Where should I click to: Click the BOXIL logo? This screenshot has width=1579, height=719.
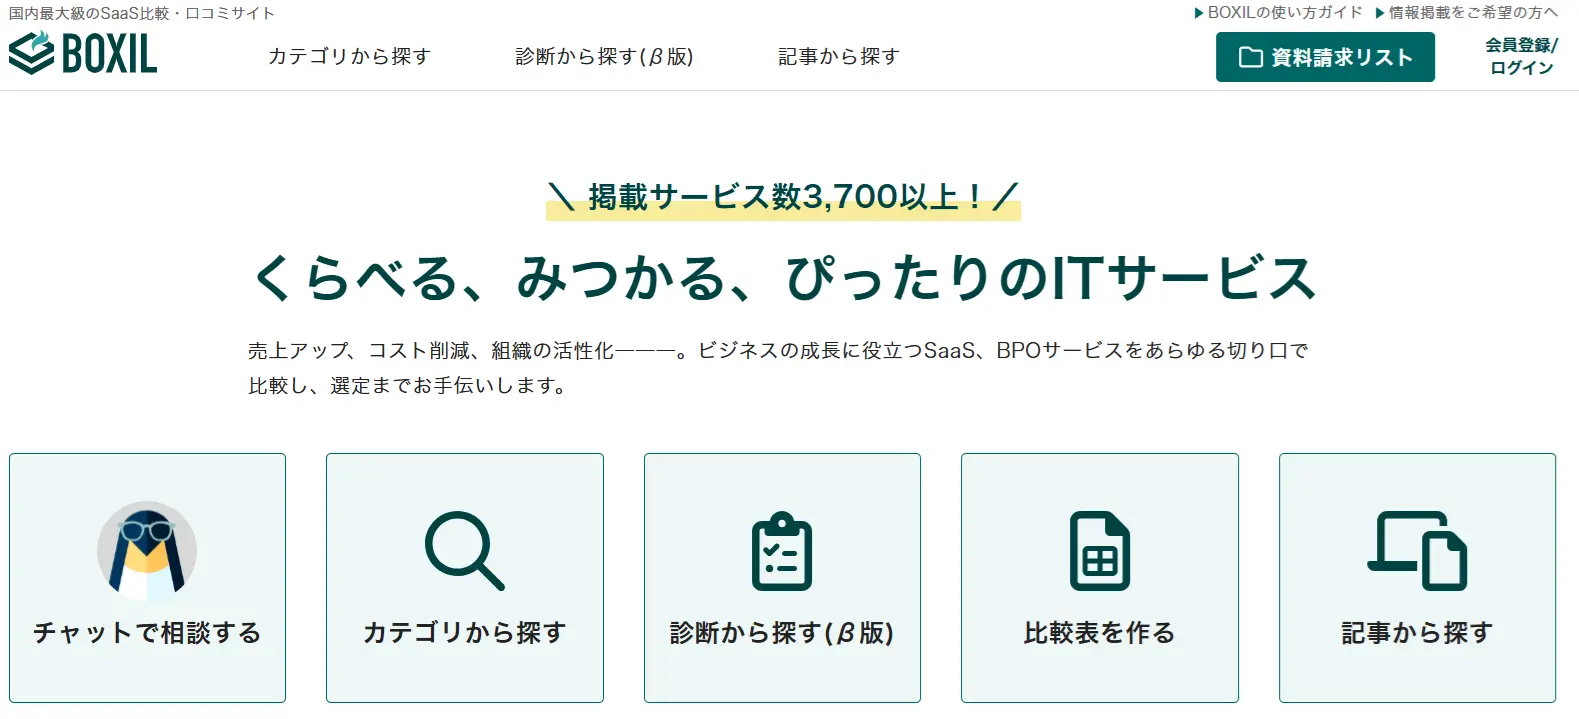pyautogui.click(x=83, y=53)
